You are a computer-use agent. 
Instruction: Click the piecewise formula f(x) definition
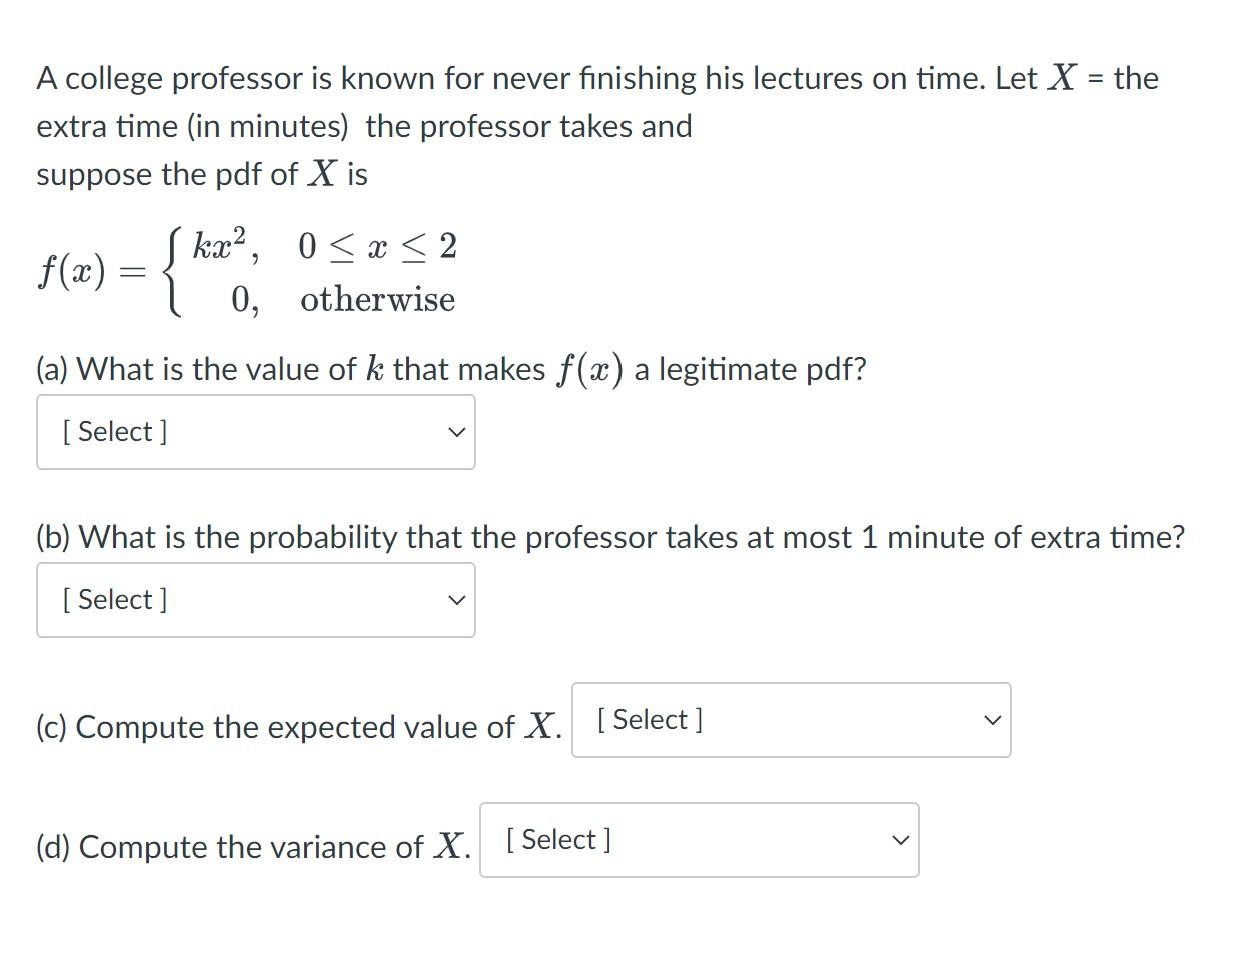tap(246, 272)
